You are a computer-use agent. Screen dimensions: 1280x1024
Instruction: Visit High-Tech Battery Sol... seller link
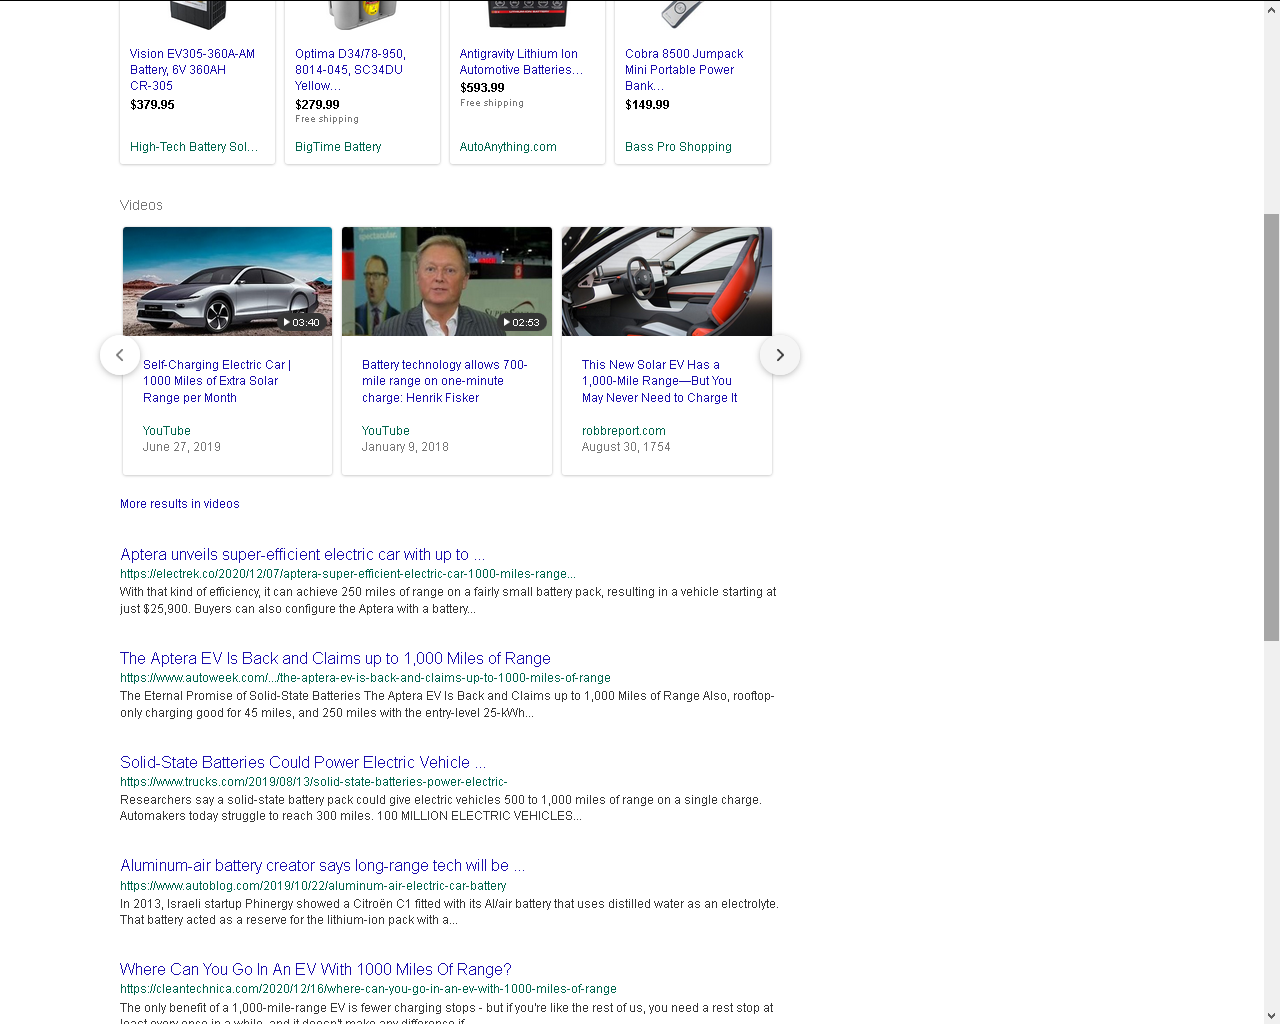coord(194,147)
